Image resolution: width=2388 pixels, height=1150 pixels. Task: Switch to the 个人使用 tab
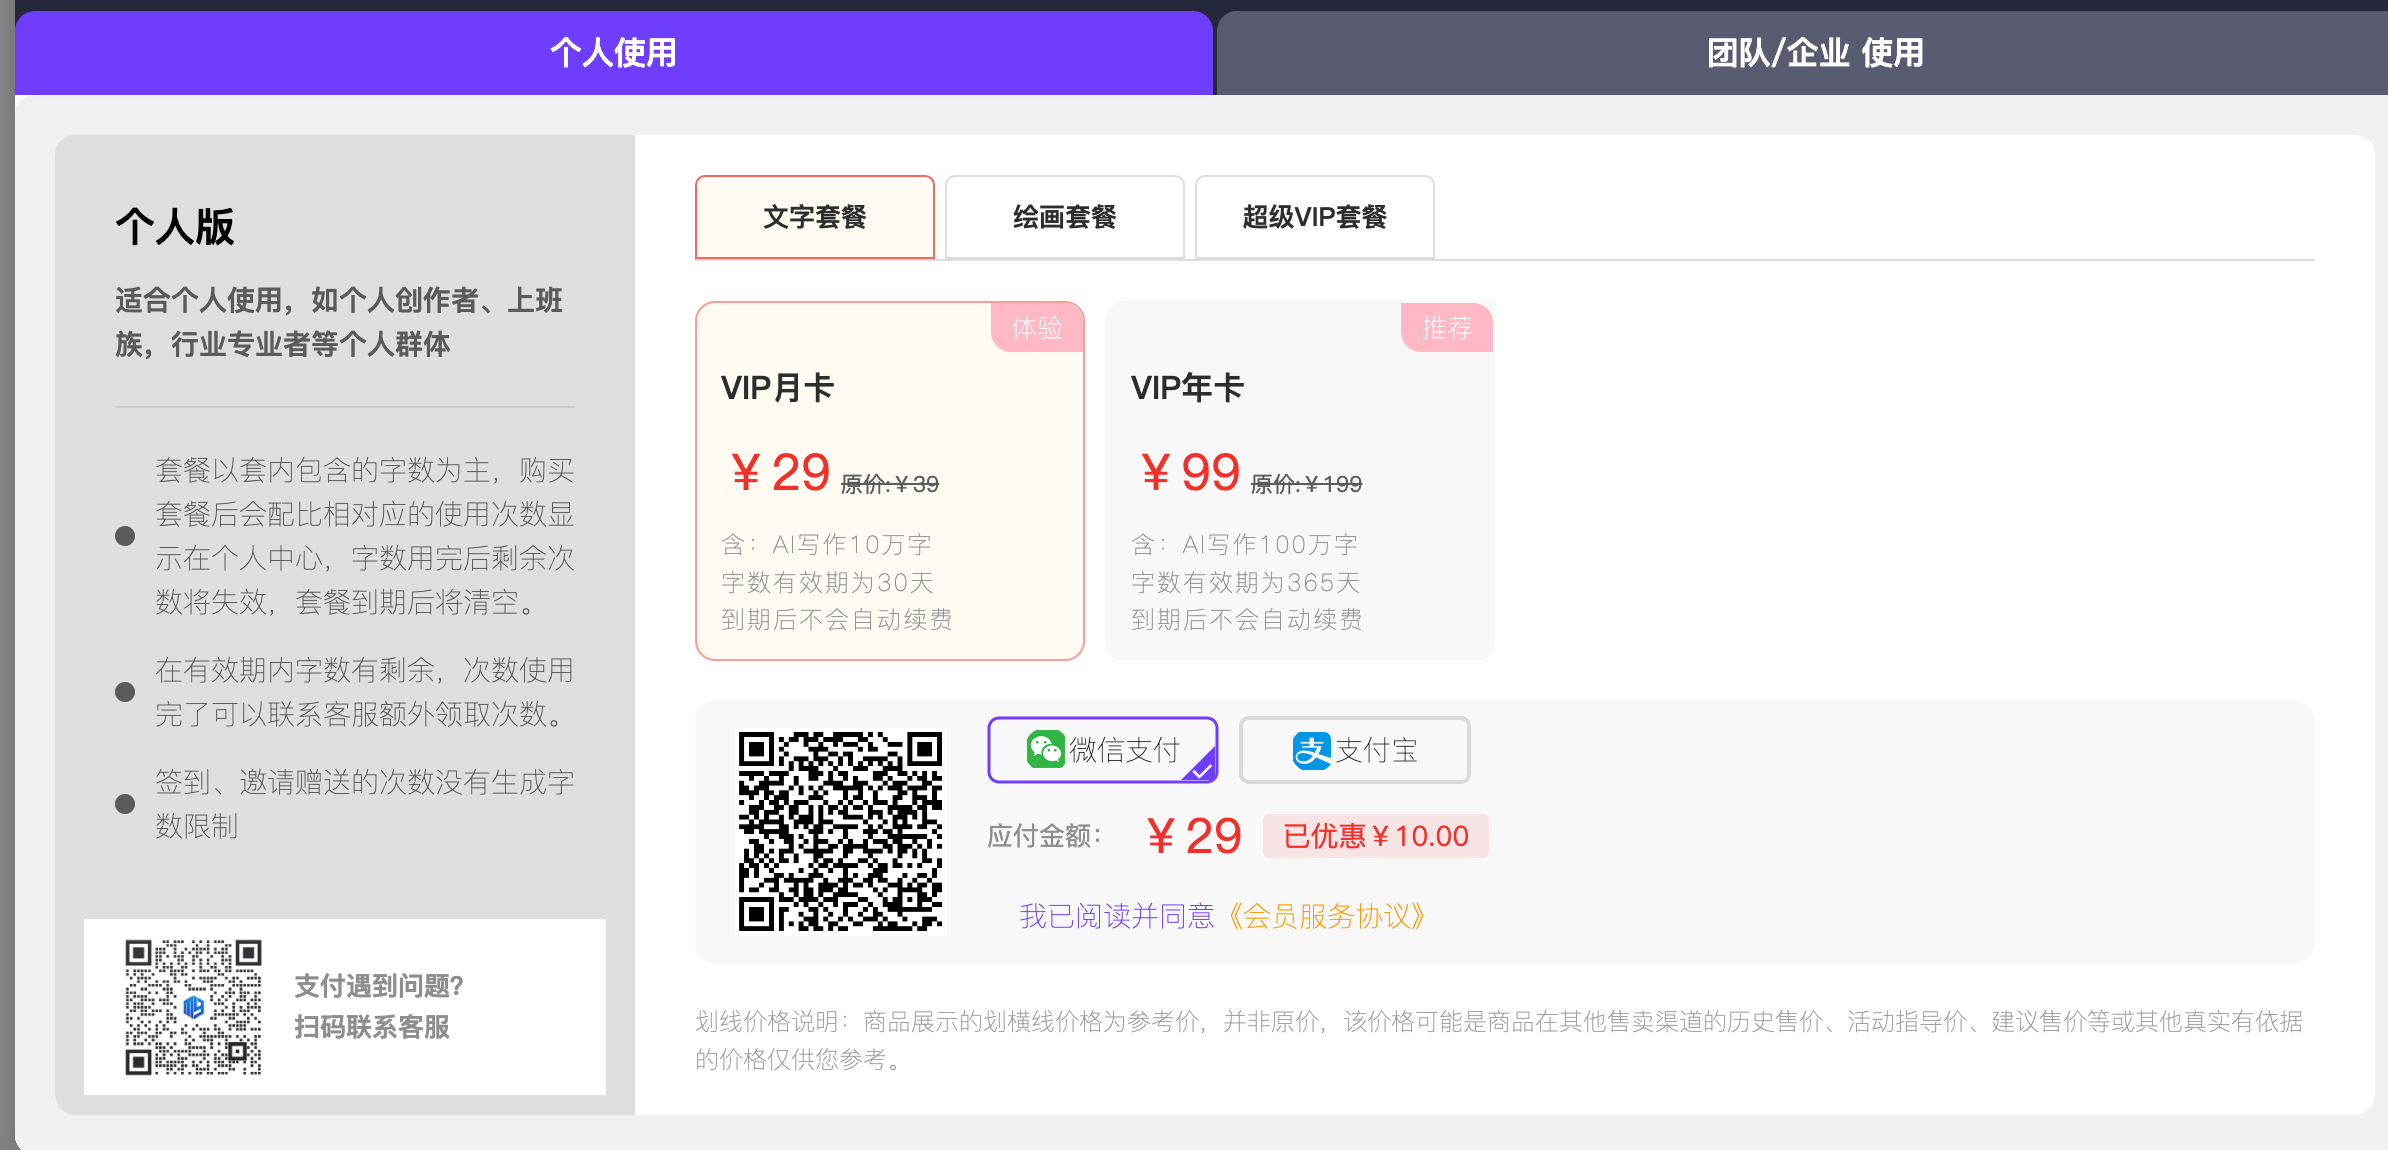612,53
